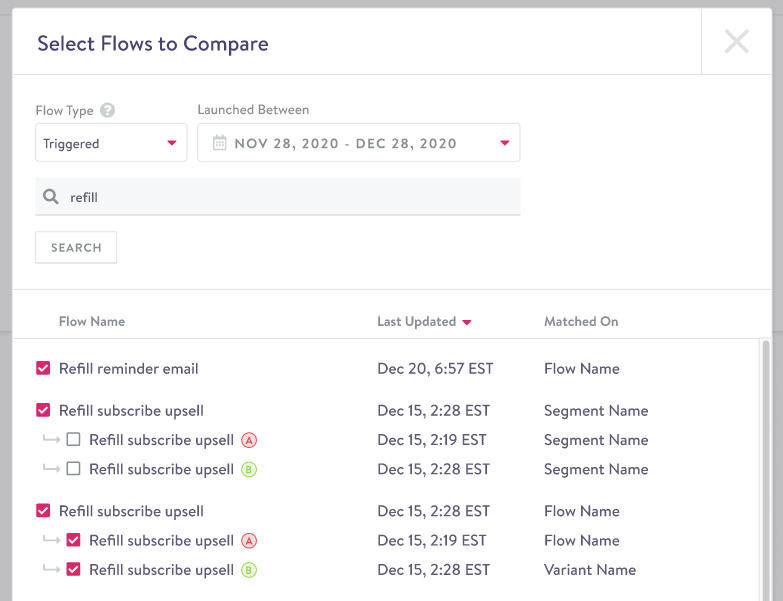Viewport: 783px width, 601px height.
Task: Uncheck parent Refill subscribe upsell matched on Segment Name
Action: (43, 410)
